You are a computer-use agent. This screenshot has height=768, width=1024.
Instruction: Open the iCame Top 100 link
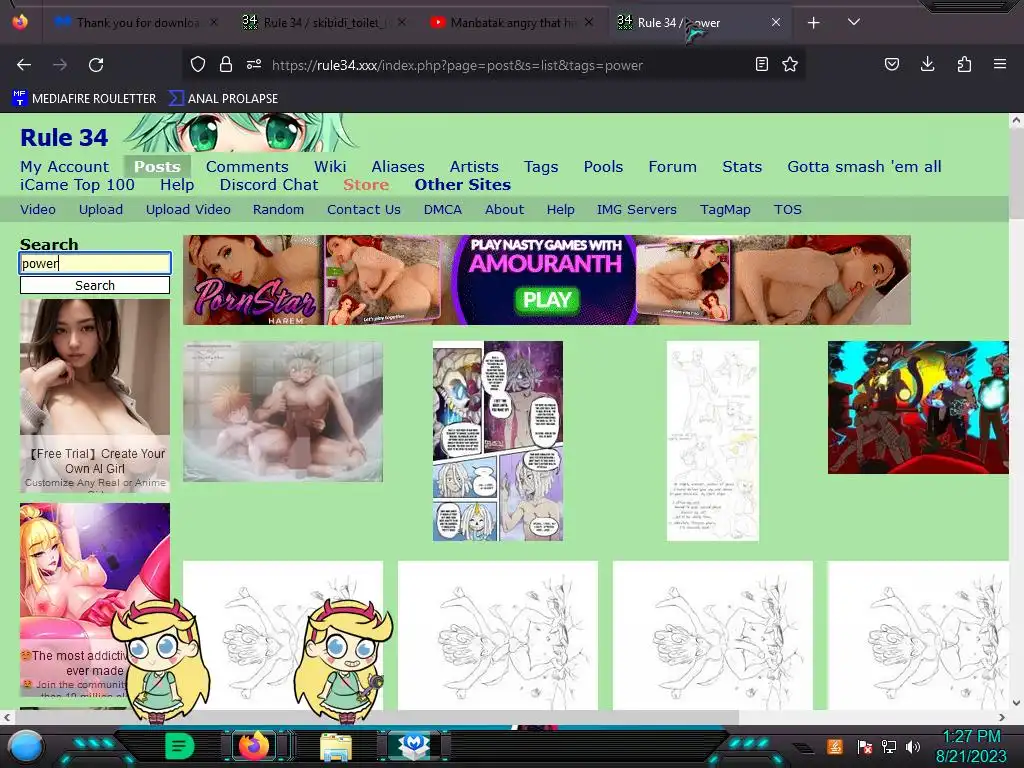77,185
